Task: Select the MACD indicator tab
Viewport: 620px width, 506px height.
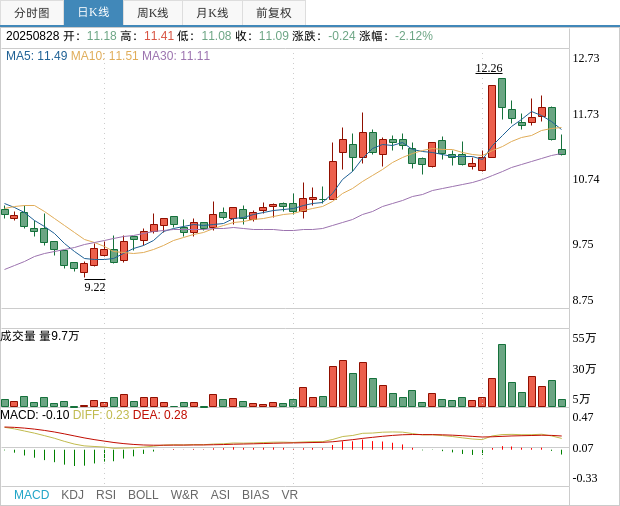Action: [31, 495]
